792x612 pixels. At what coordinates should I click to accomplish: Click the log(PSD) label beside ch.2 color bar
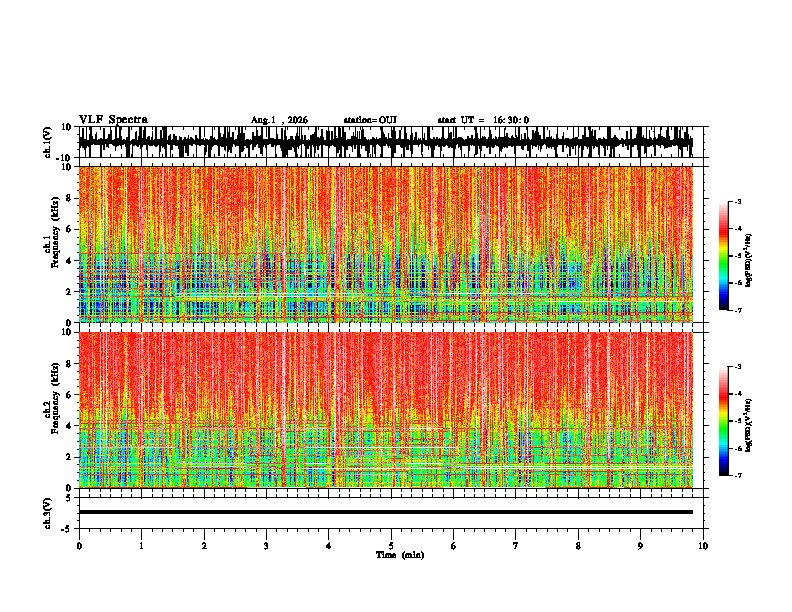tap(749, 426)
